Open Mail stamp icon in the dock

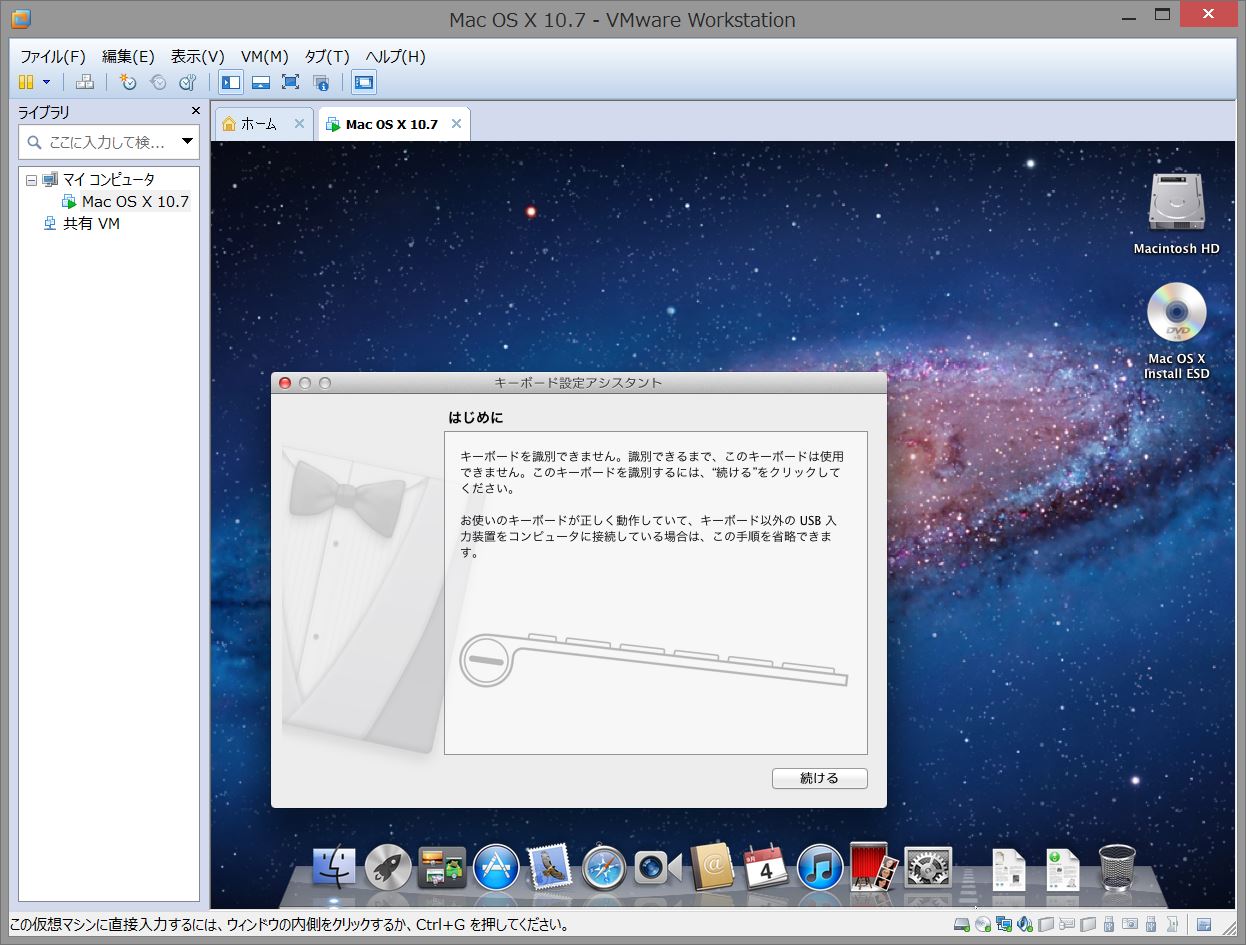pos(549,867)
